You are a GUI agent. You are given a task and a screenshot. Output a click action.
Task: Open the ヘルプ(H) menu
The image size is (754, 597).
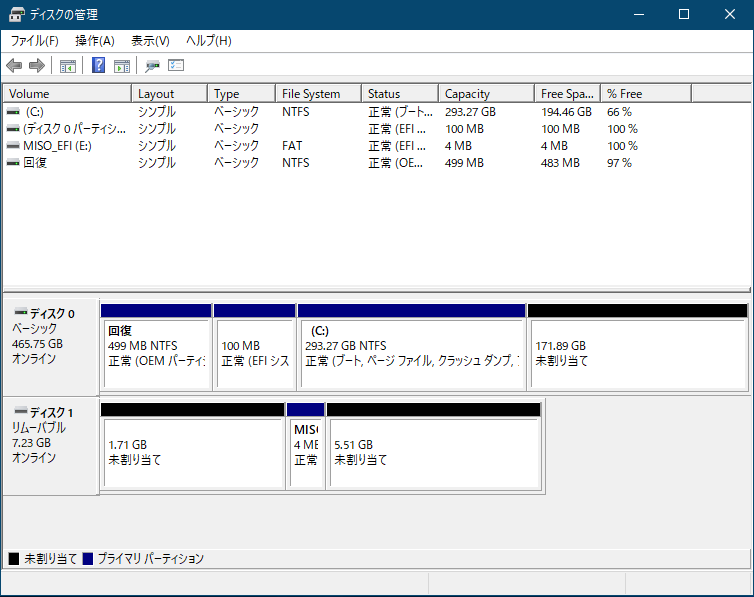click(x=209, y=41)
